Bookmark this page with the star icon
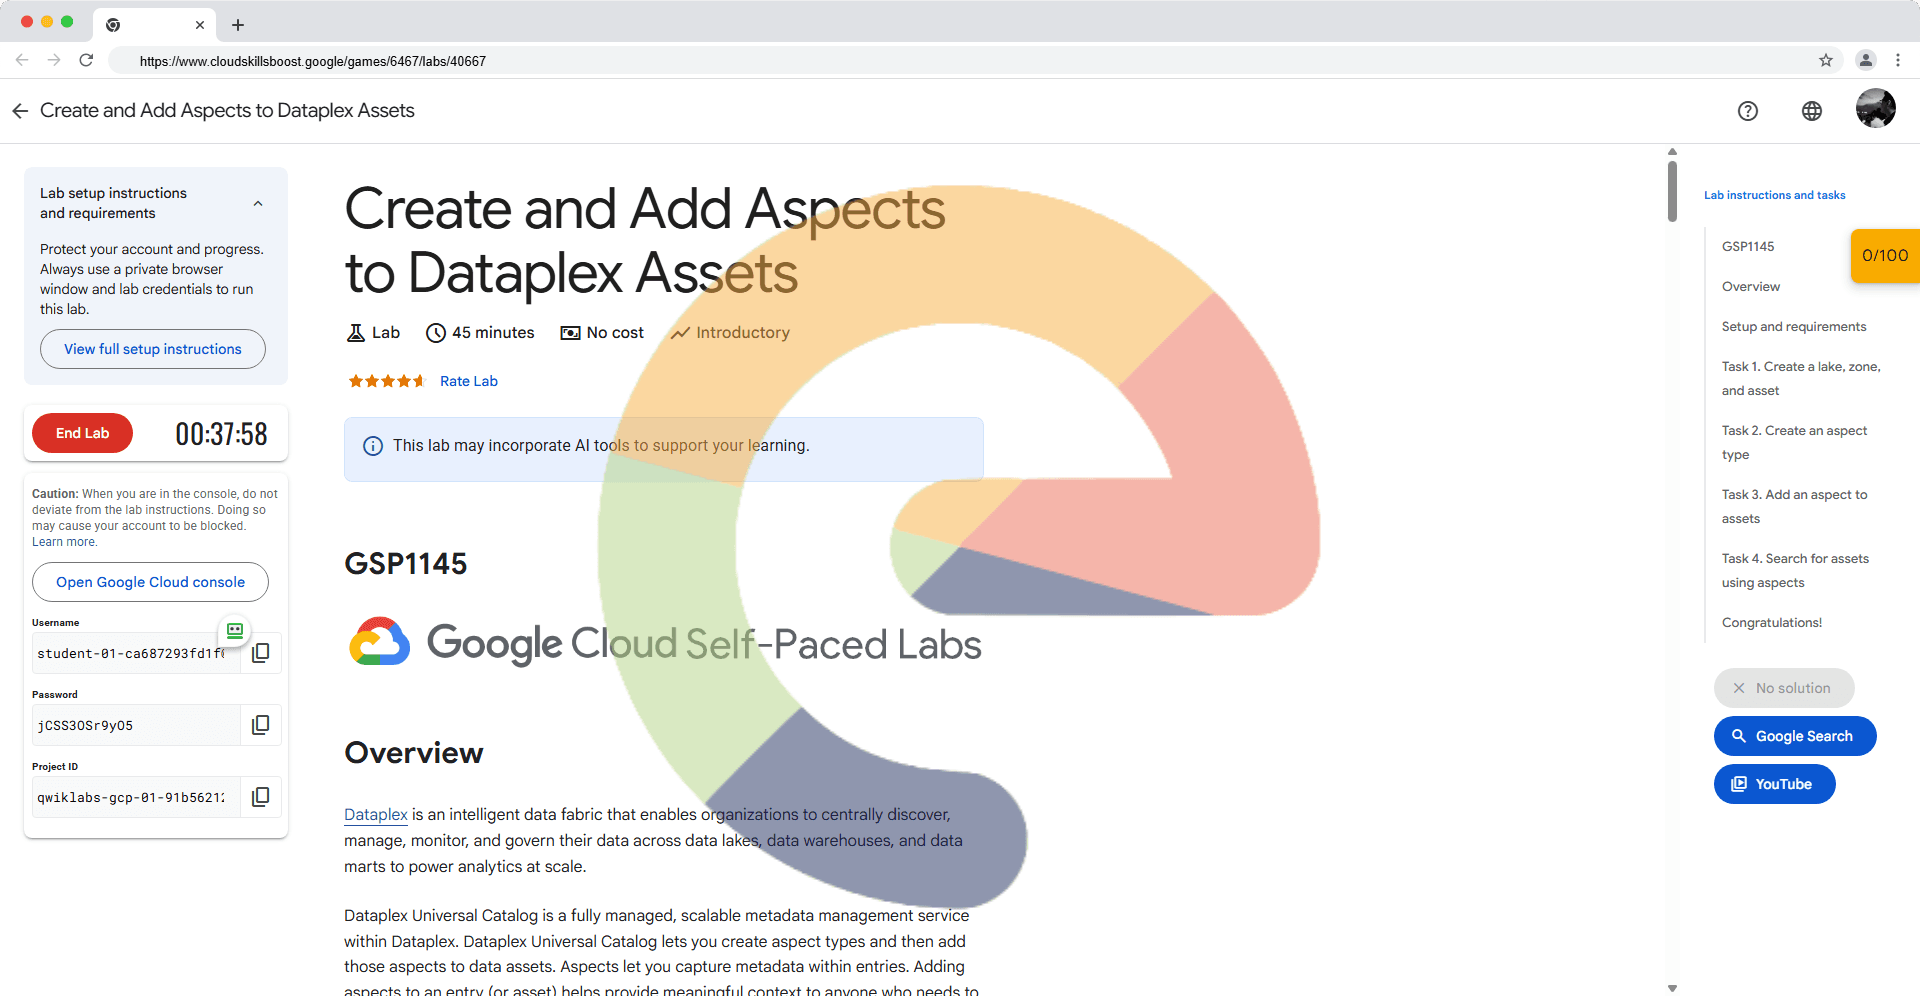The height and width of the screenshot is (996, 1920). point(1825,61)
